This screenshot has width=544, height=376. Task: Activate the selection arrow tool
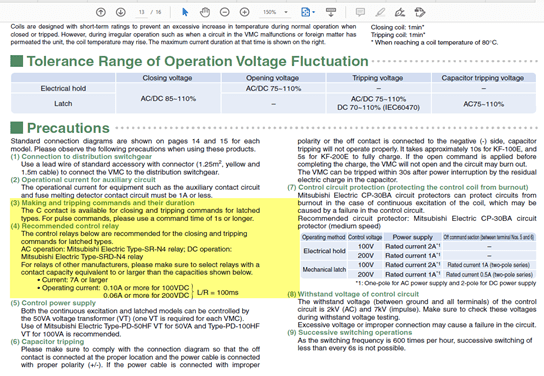coord(185,12)
